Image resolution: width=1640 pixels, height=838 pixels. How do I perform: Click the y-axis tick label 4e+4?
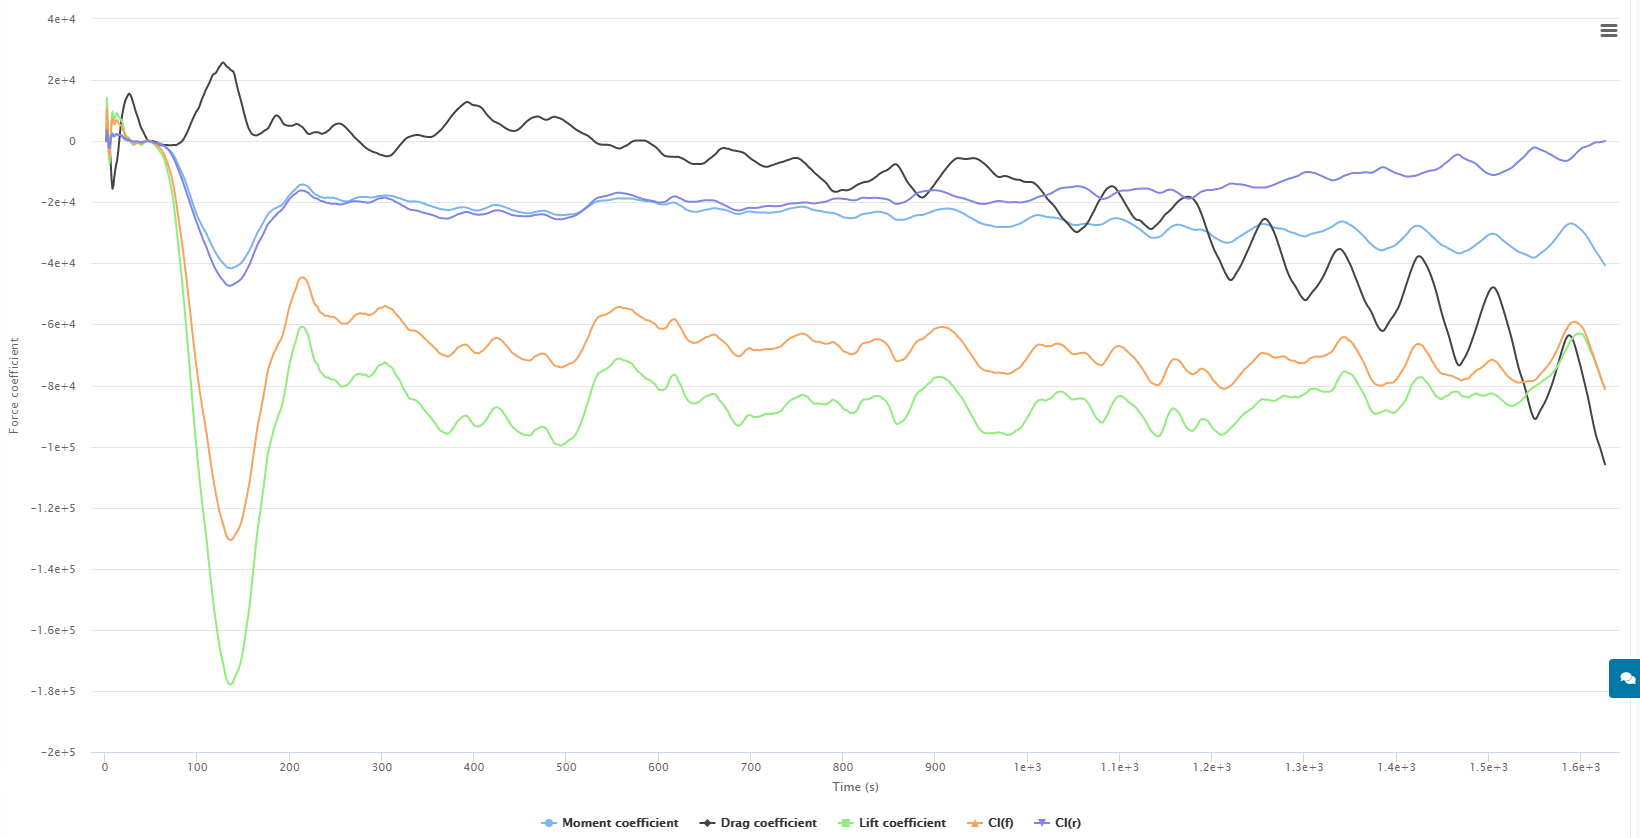(61, 19)
